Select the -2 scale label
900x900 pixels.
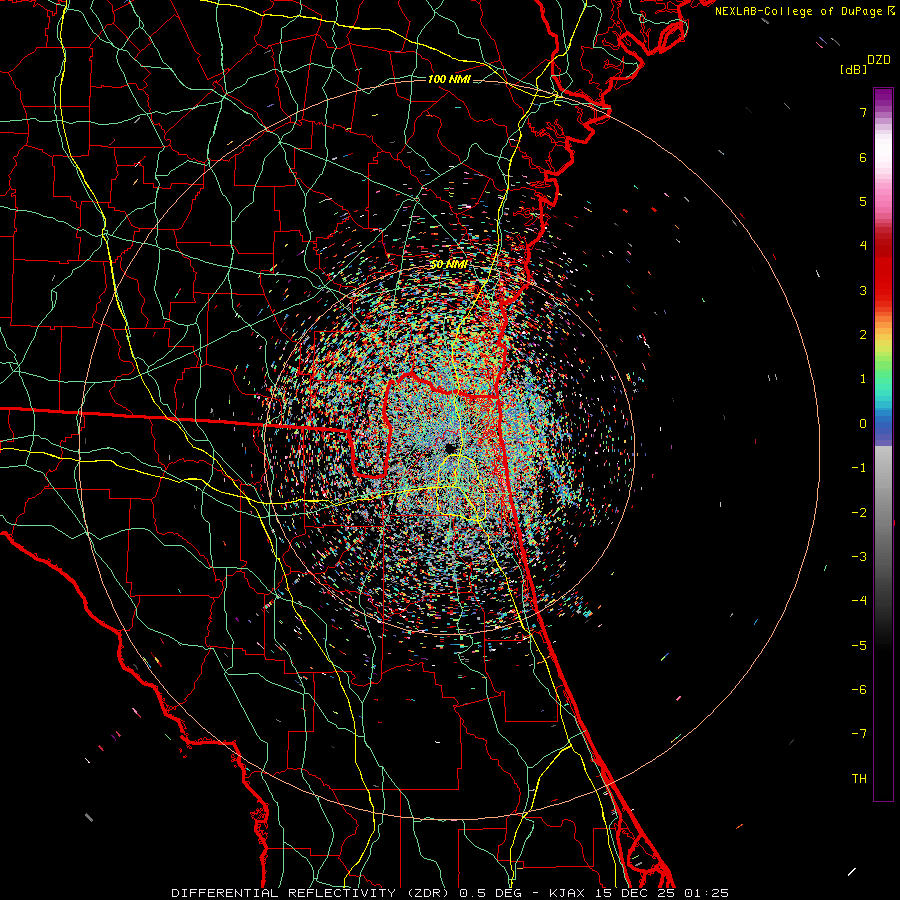(x=859, y=513)
